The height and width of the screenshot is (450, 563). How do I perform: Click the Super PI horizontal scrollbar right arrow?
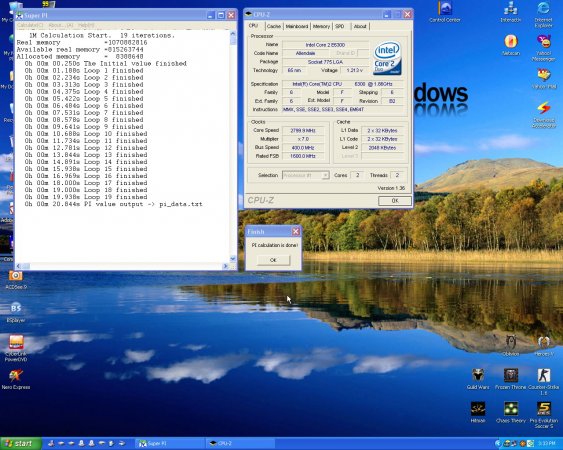[x=225, y=266]
